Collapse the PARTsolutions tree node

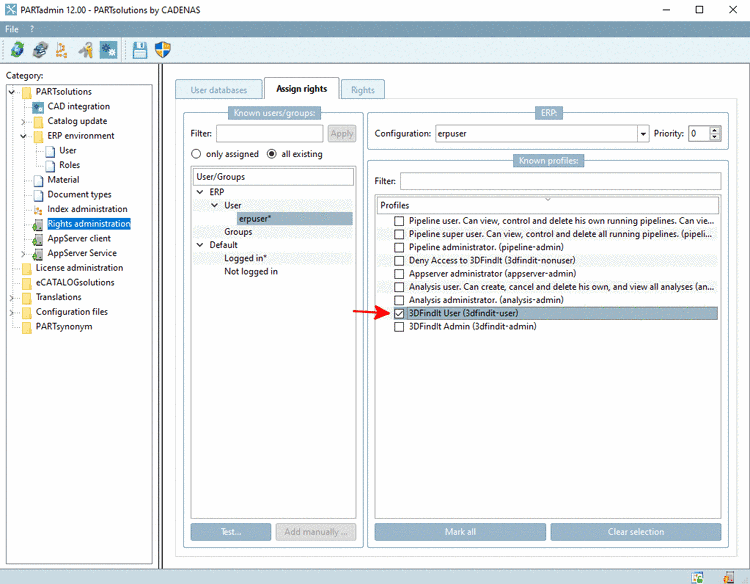pos(11,92)
